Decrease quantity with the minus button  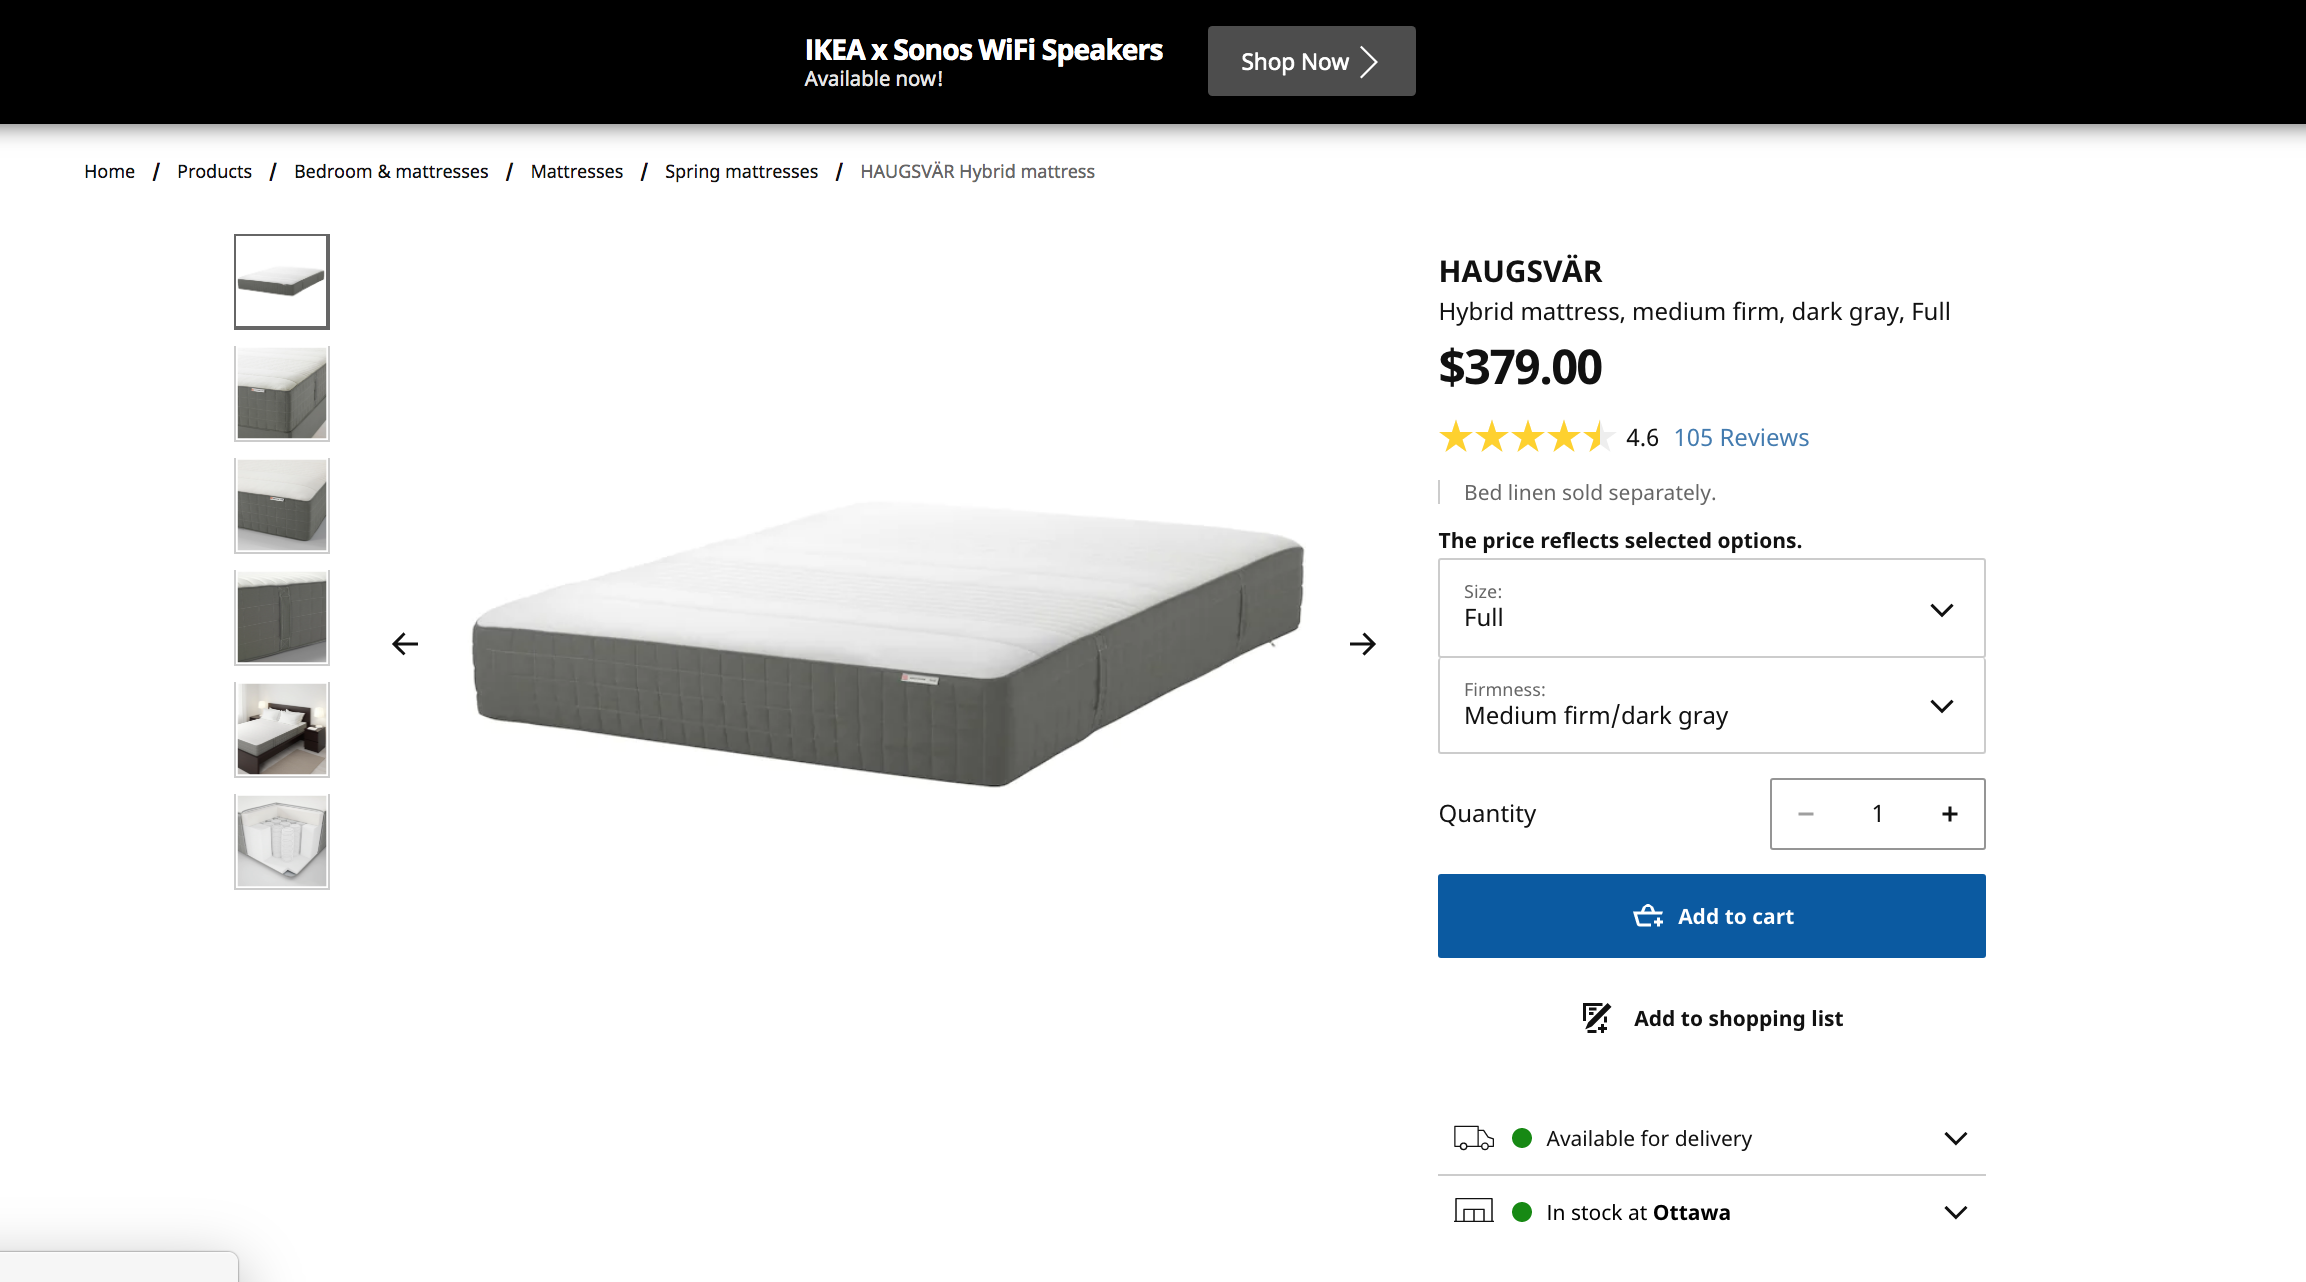[x=1805, y=814]
